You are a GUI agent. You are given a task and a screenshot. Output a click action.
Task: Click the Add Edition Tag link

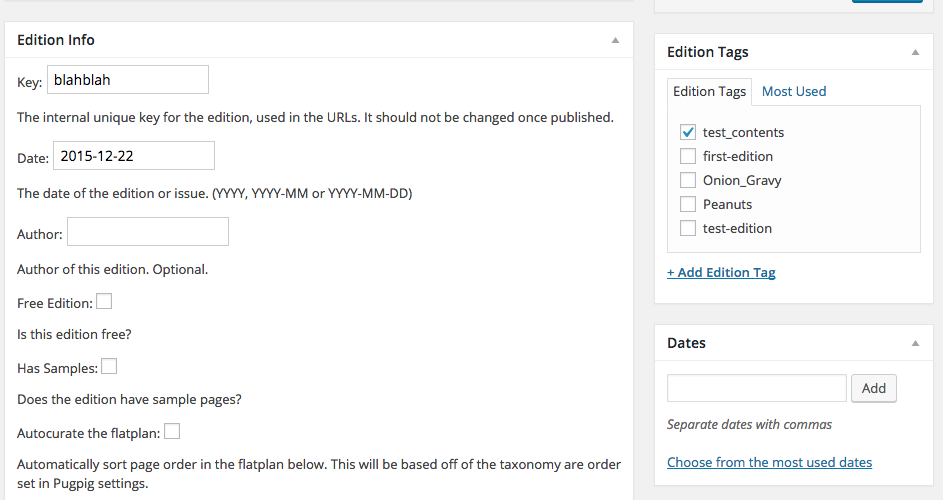tap(721, 273)
